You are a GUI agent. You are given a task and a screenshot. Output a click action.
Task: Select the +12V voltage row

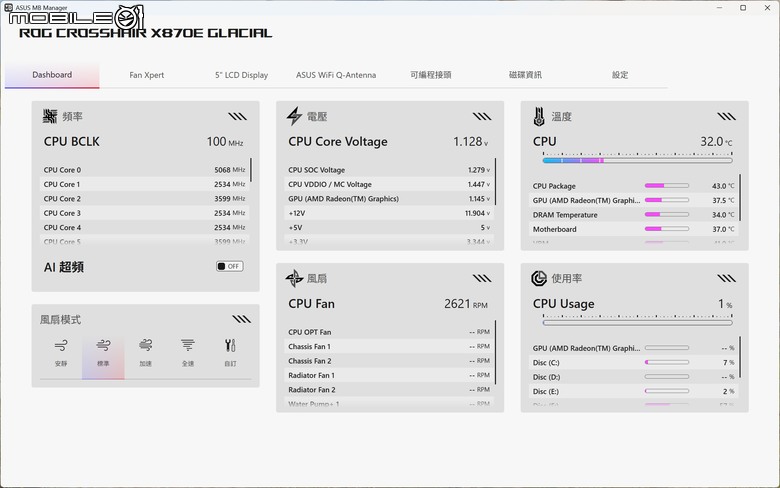(389, 213)
